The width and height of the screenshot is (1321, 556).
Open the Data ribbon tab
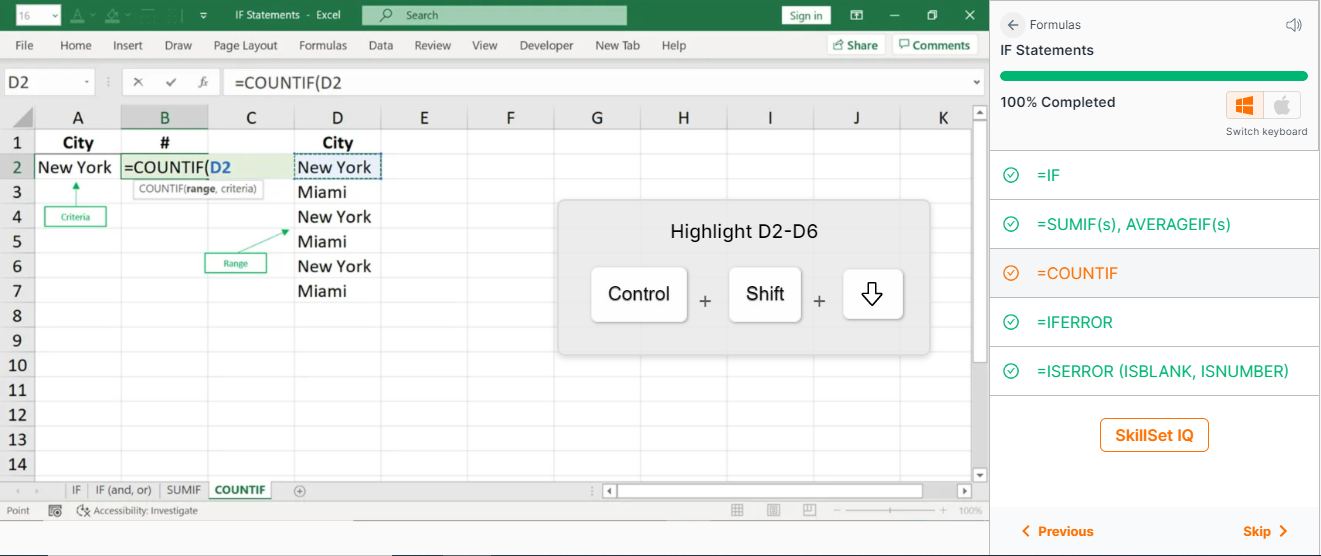[380, 45]
